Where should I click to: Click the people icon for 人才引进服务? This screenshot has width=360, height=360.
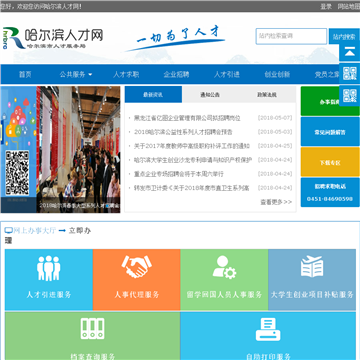pyautogui.click(x=49, y=268)
